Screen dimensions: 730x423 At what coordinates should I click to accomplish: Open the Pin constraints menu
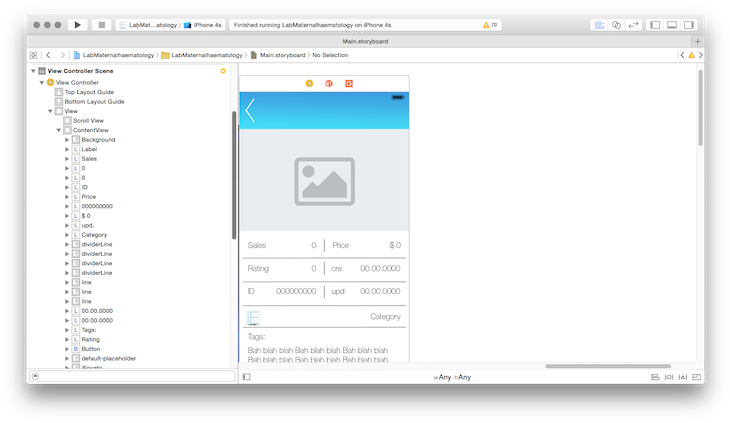tap(669, 377)
